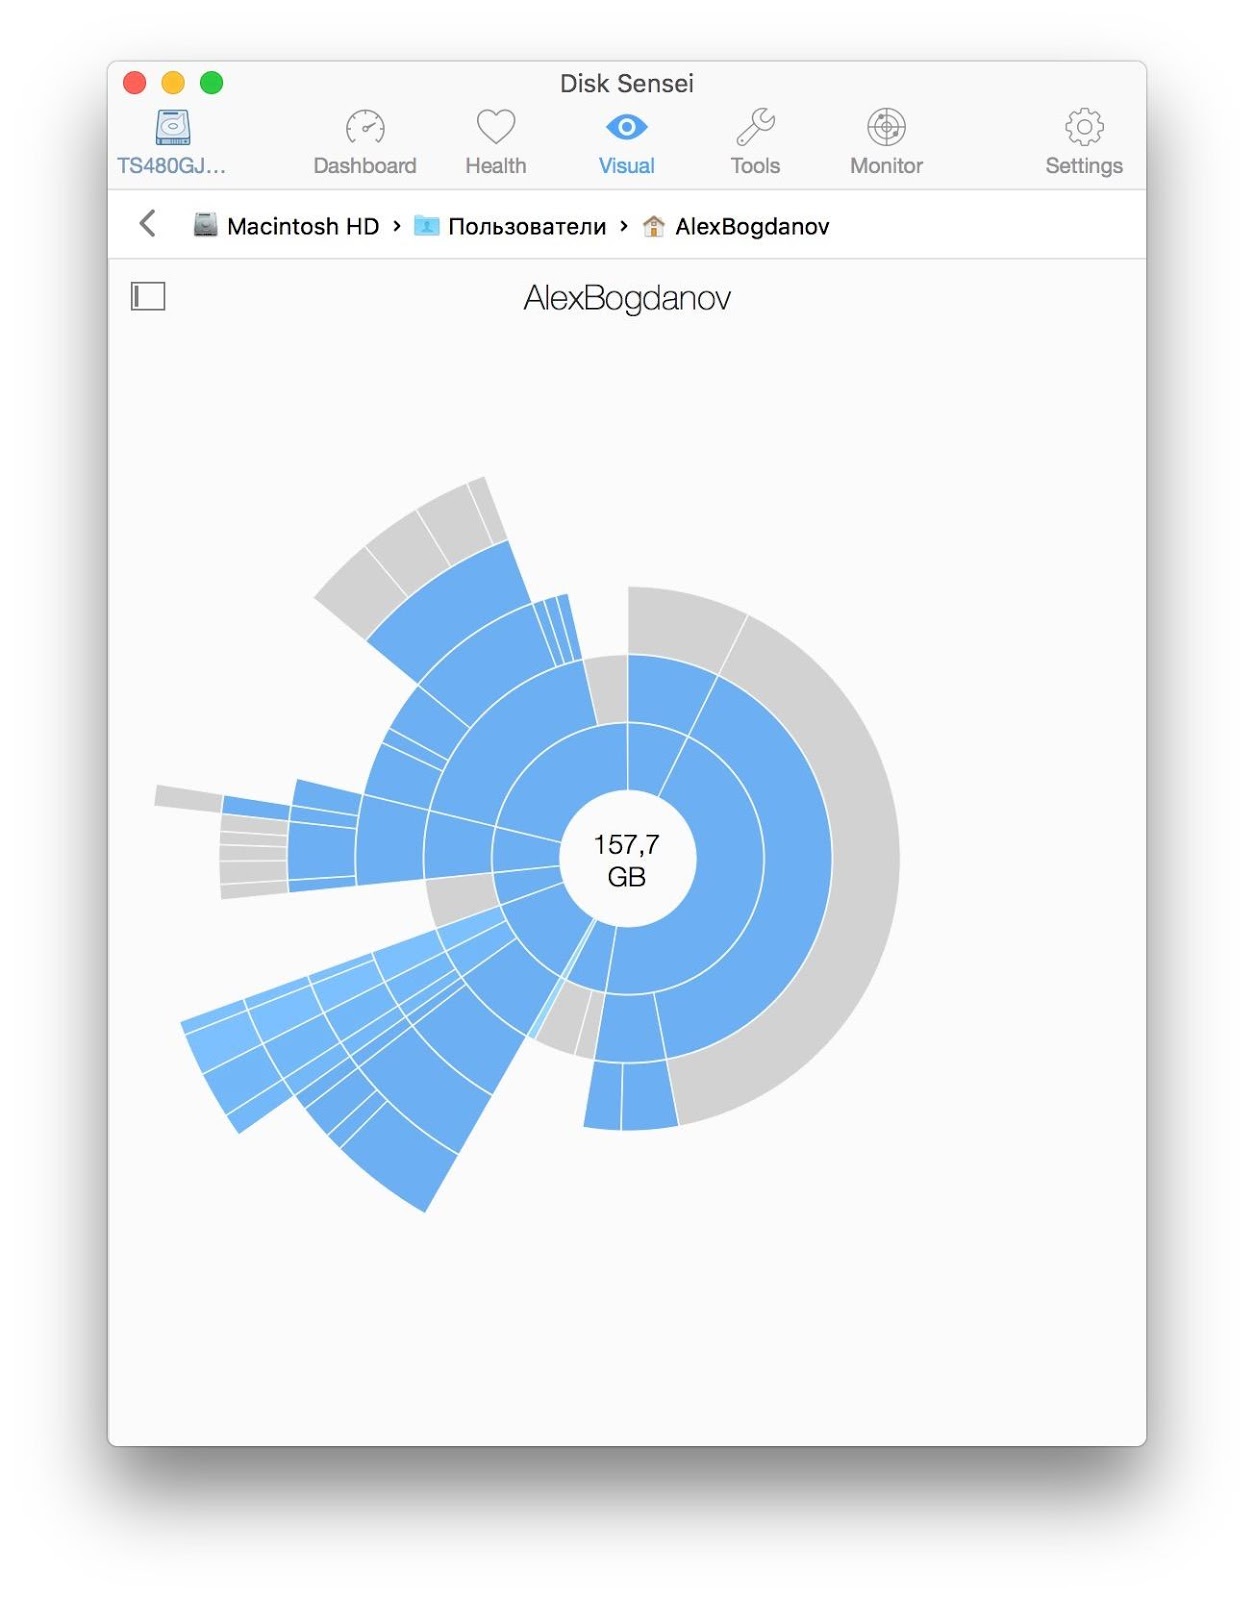Toggle the sidebar panel button
The height and width of the screenshot is (1600, 1254).
click(x=148, y=296)
